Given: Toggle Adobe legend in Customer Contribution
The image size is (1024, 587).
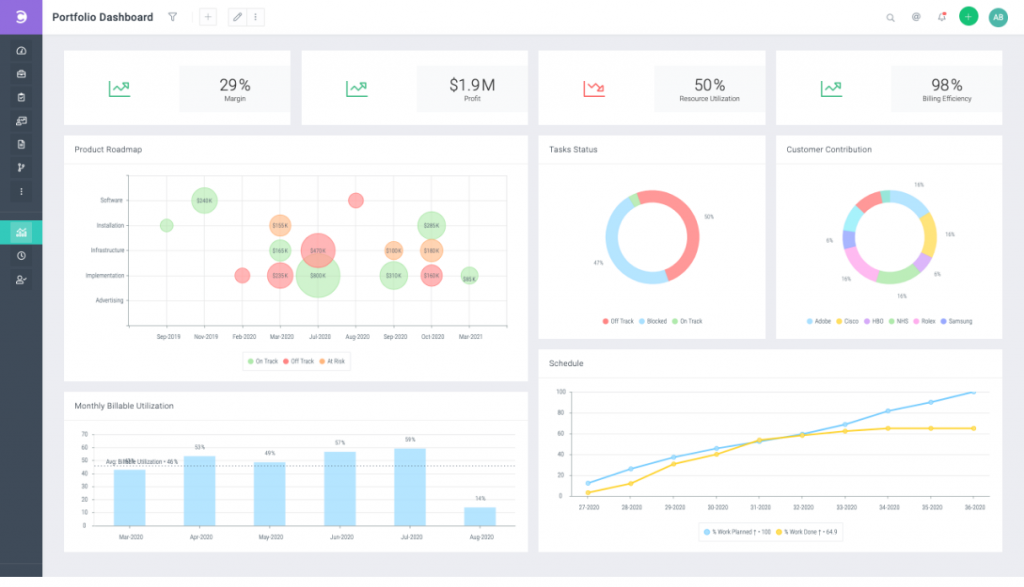Looking at the screenshot, I should pyautogui.click(x=819, y=321).
